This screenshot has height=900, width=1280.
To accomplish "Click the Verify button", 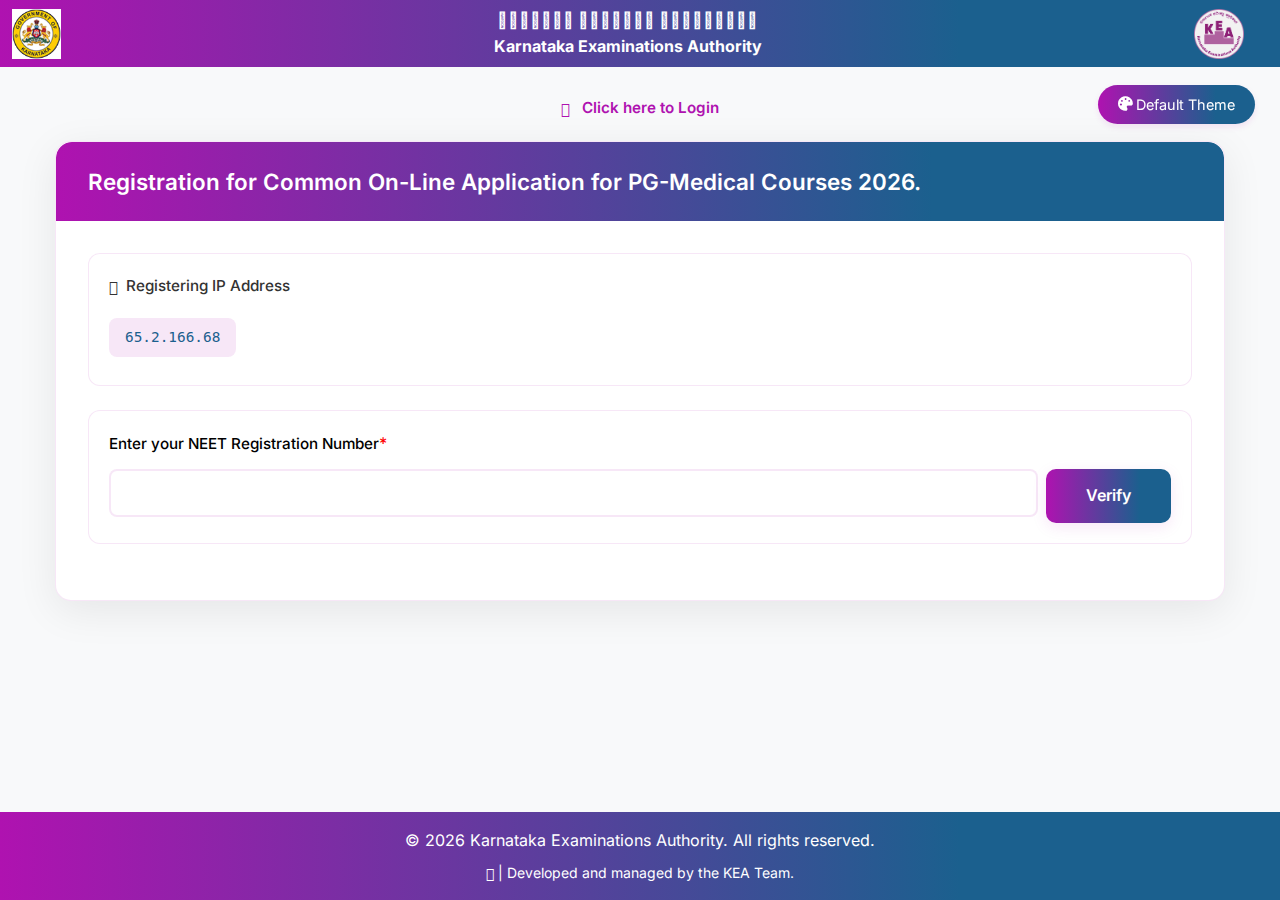I will (1108, 496).
